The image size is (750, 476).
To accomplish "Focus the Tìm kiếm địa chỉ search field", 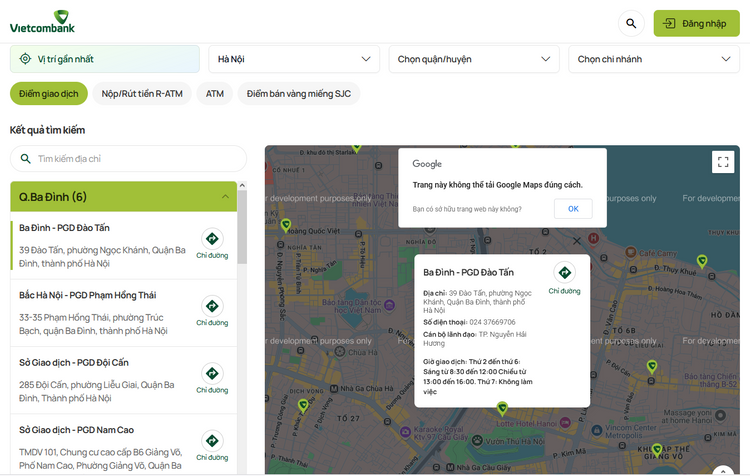I will click(128, 158).
